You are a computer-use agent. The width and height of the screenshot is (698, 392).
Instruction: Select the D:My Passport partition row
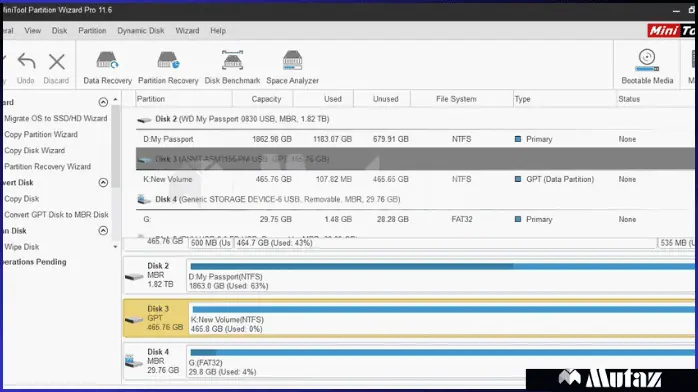415,139
